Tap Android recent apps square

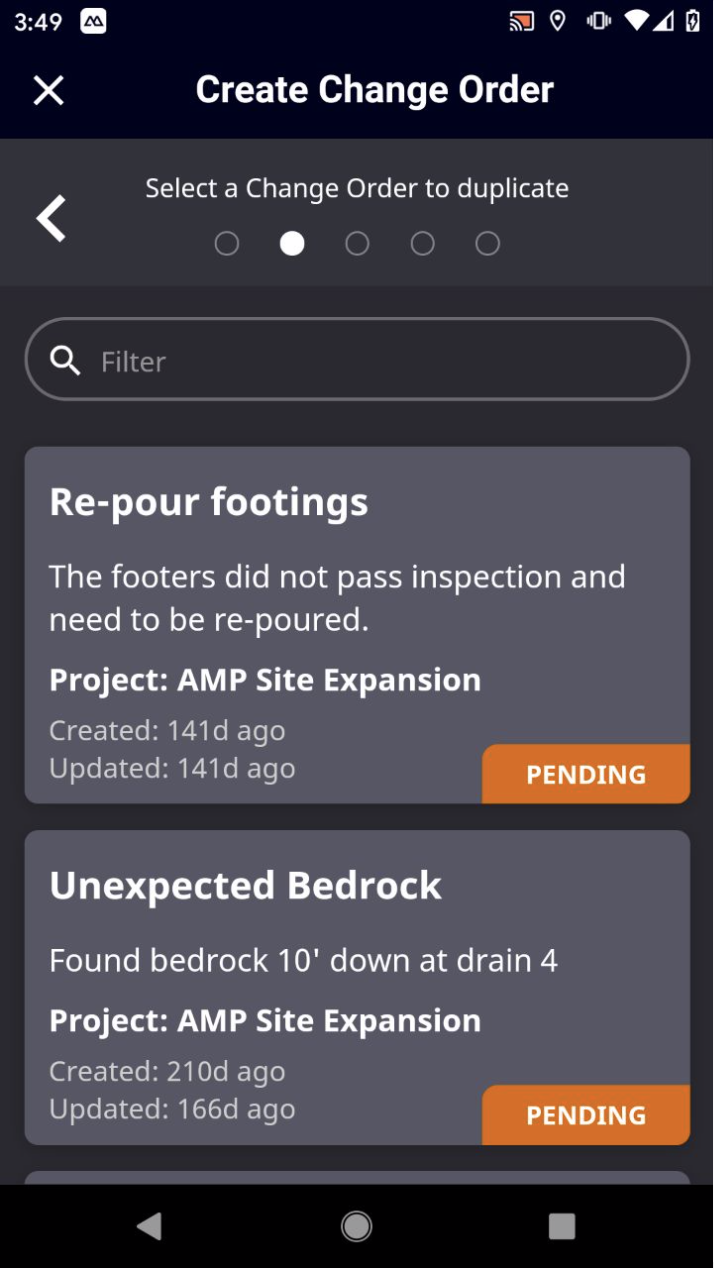[x=562, y=1226]
